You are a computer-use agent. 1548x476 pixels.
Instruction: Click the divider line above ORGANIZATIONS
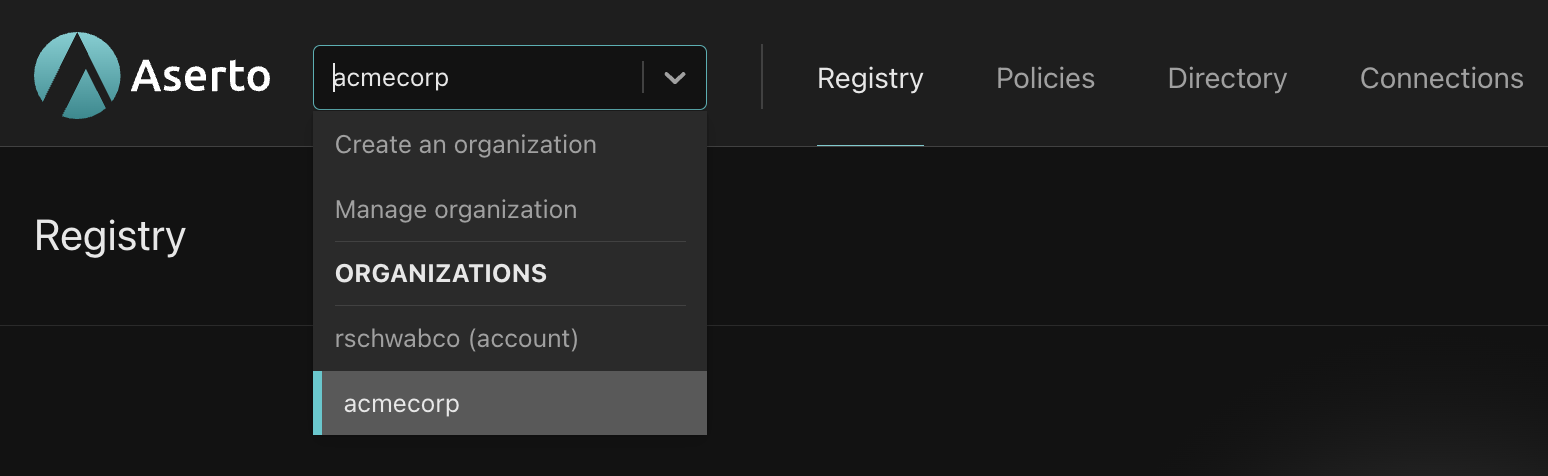click(510, 241)
